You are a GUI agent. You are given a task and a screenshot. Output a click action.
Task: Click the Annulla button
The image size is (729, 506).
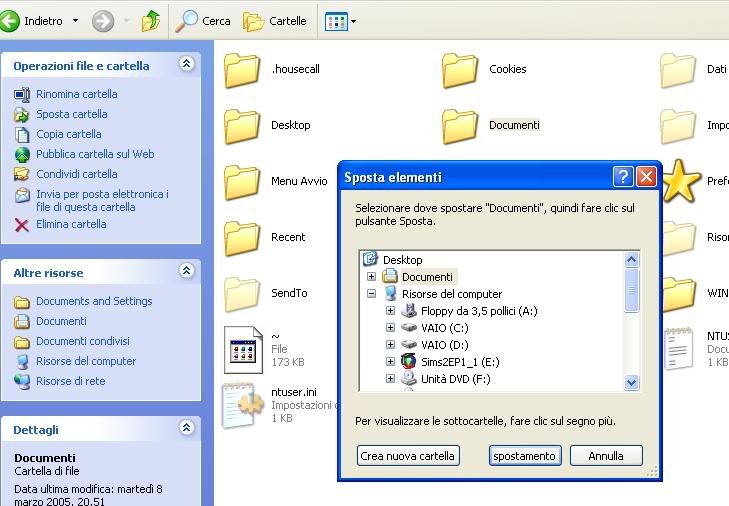pos(606,456)
